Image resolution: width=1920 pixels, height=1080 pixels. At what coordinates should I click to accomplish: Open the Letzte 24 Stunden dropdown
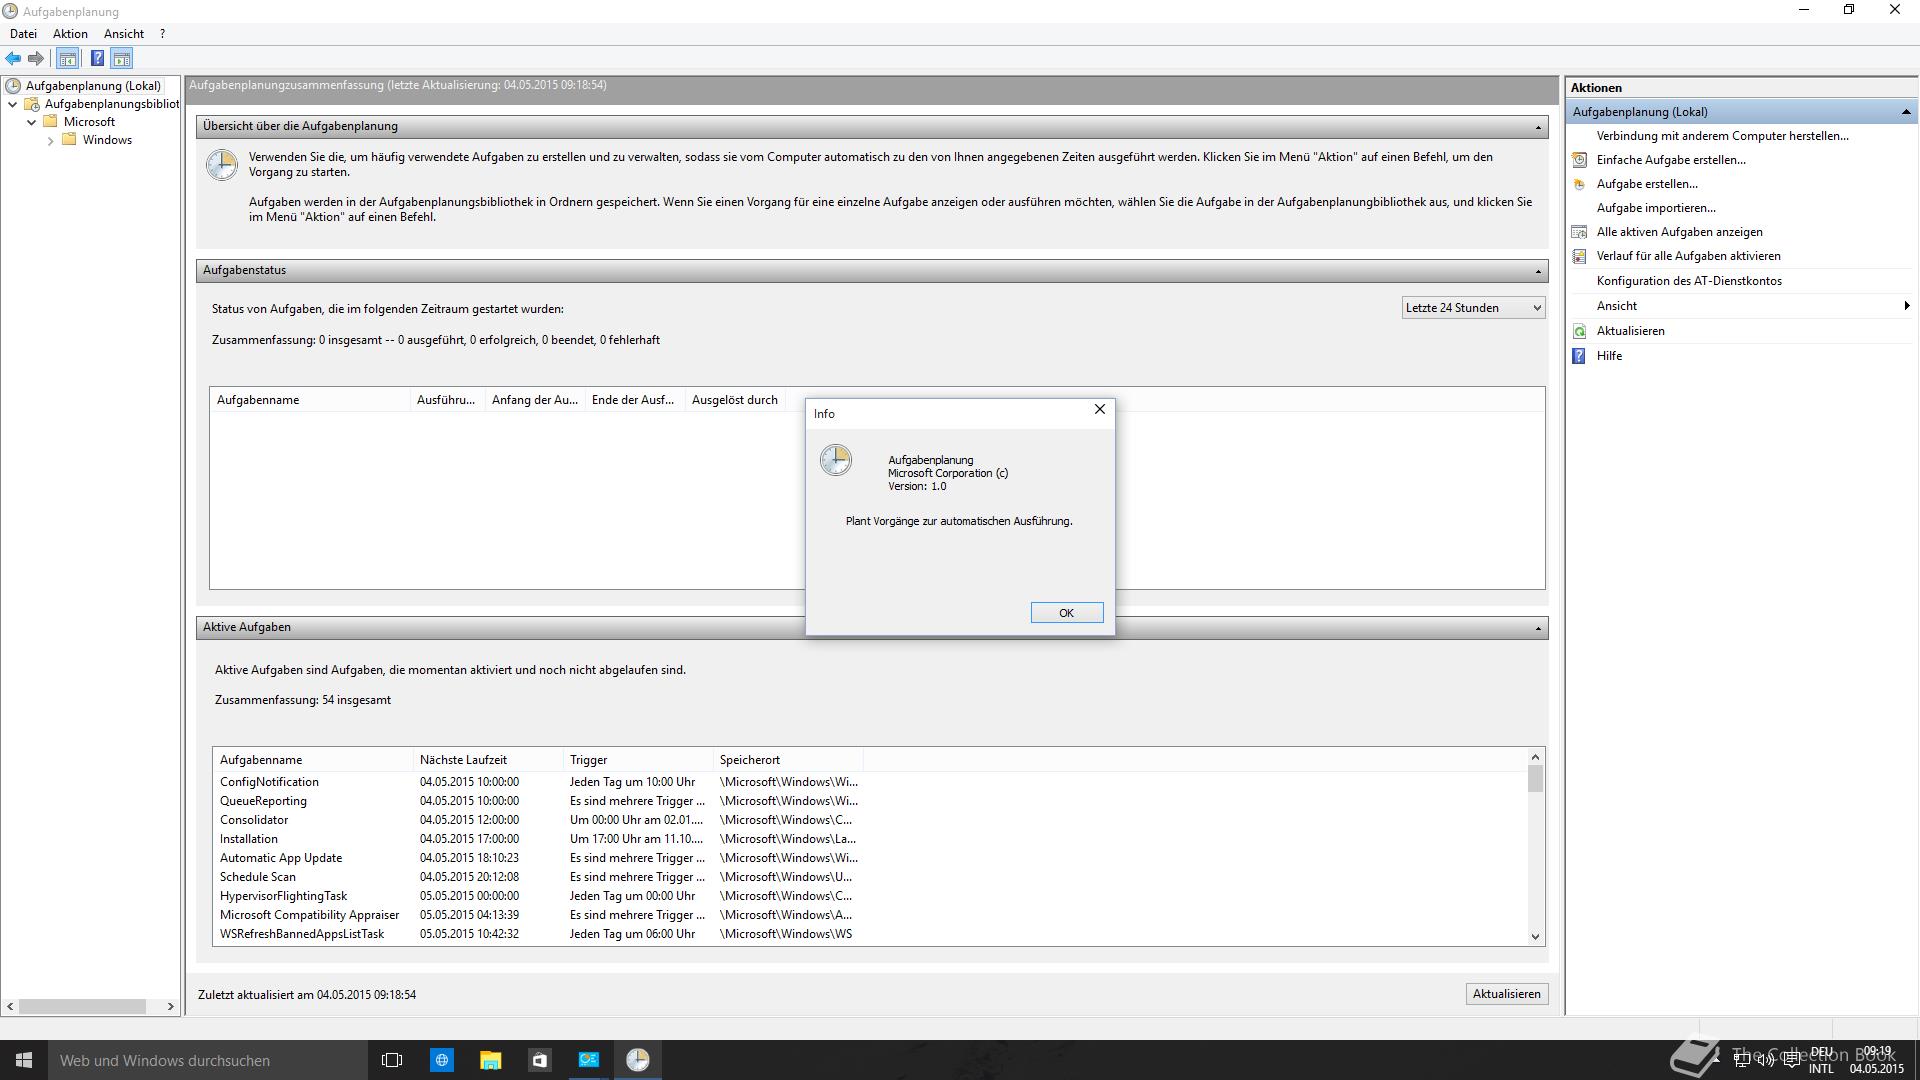pyautogui.click(x=1473, y=308)
